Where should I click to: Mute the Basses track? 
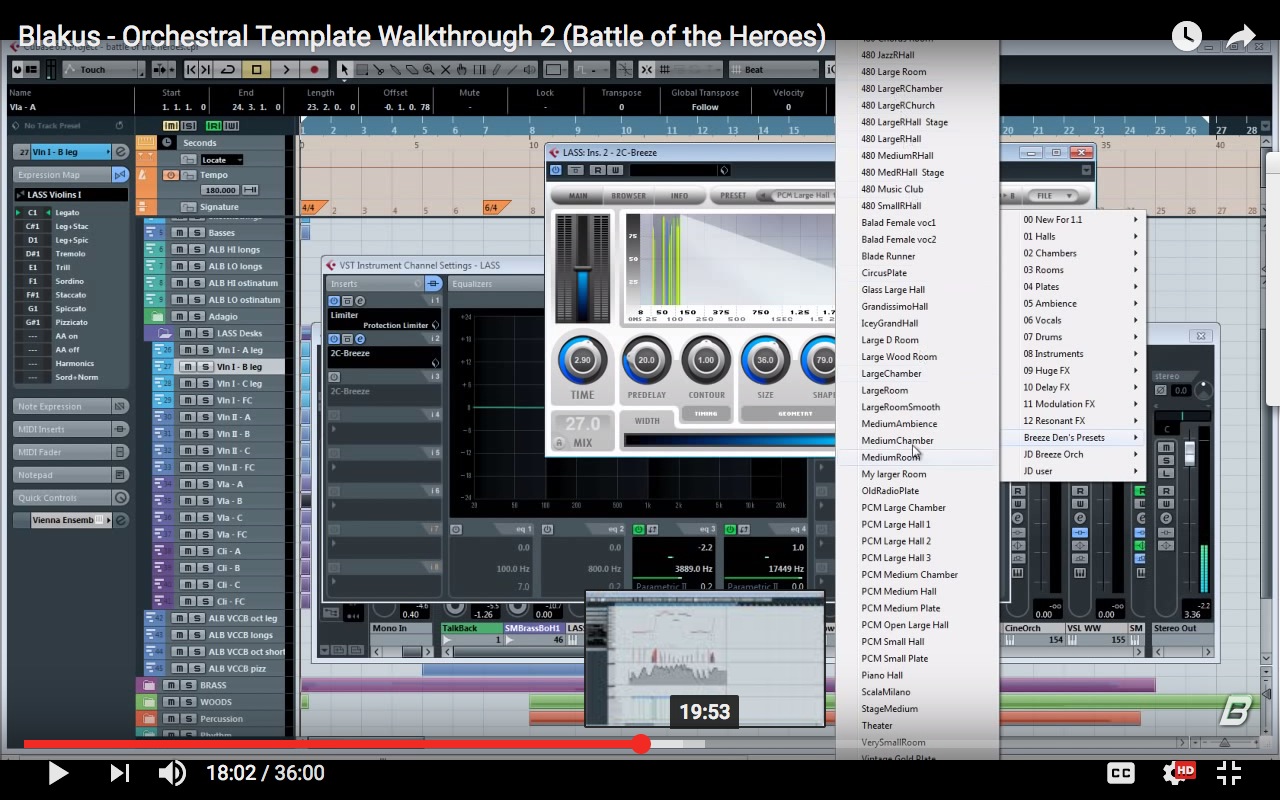(x=178, y=233)
